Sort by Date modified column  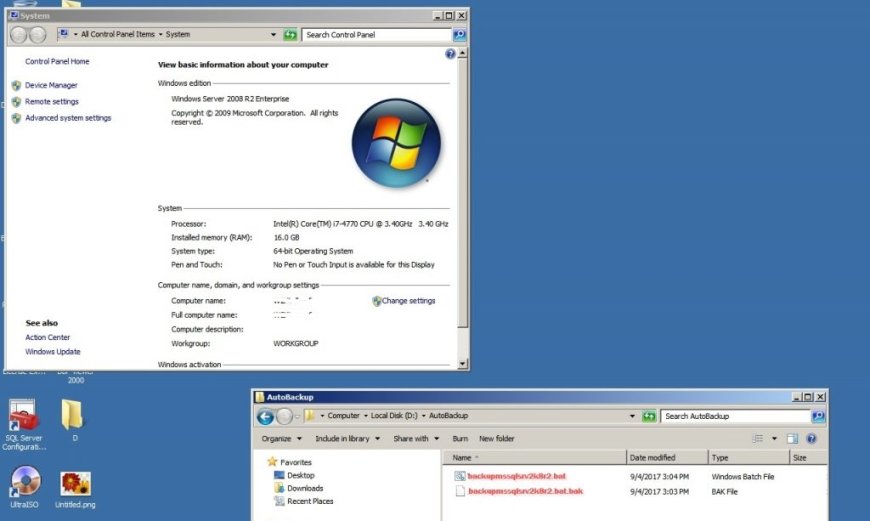click(x=667, y=458)
